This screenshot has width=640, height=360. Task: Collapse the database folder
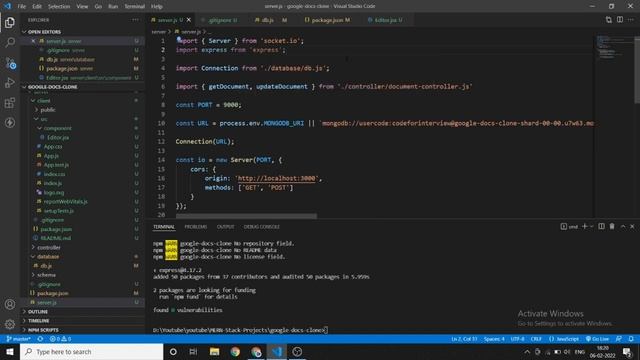[x=48, y=256]
